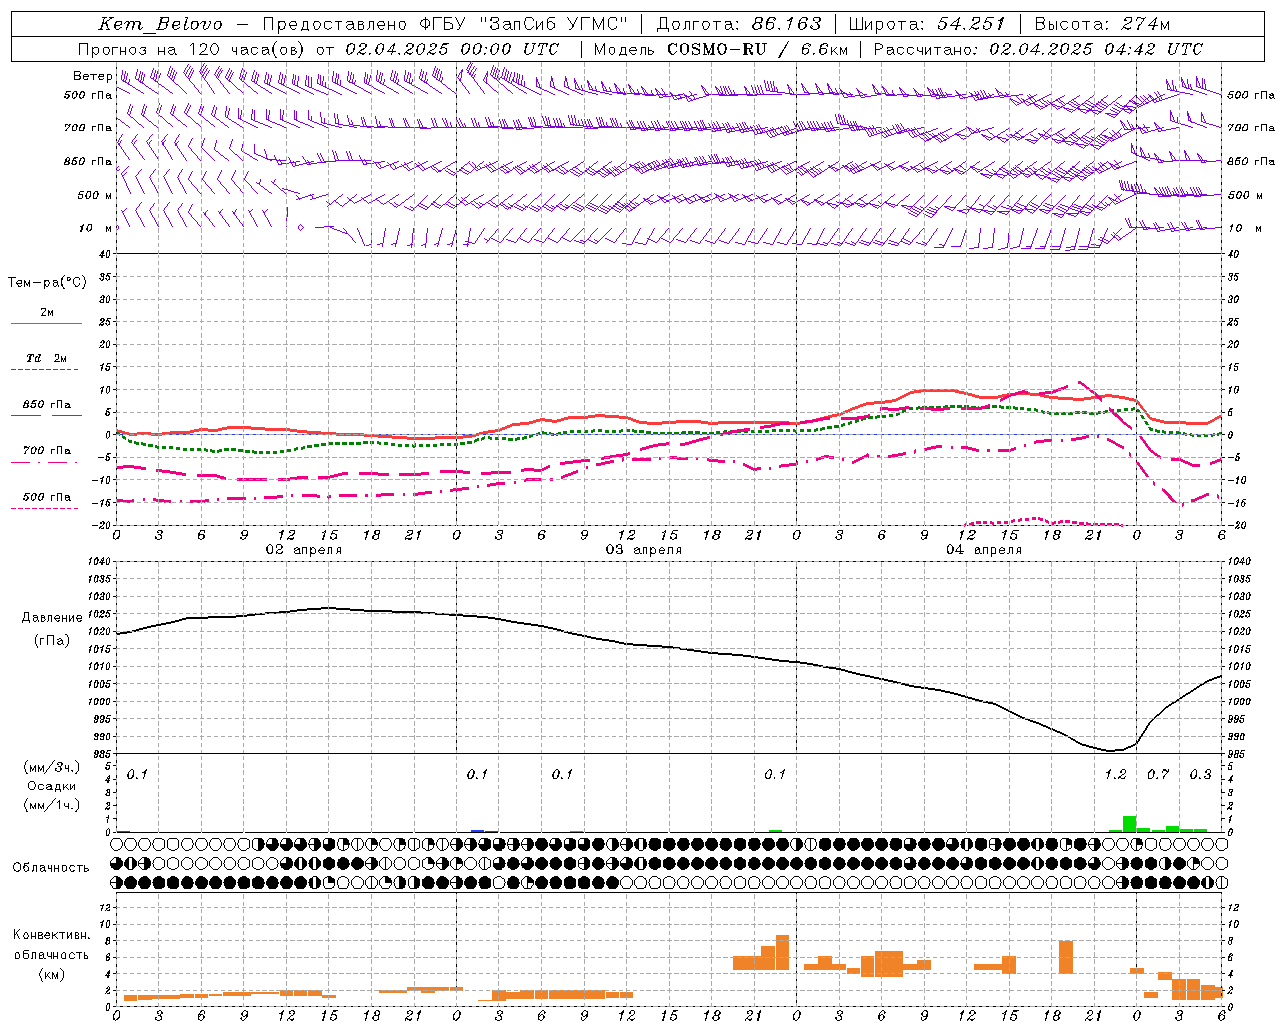This screenshot has width=1280, height=1024.
Task: Click the 700 гПа temperature legend label
Action: (x=46, y=451)
